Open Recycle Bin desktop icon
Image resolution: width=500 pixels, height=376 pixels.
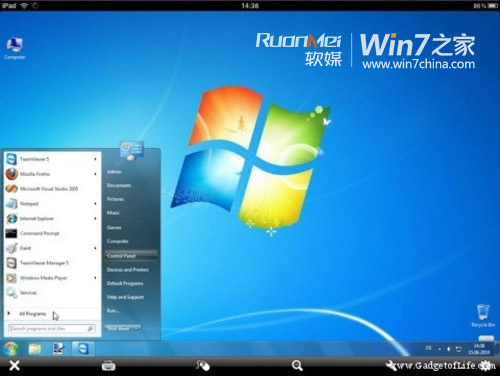click(483, 315)
